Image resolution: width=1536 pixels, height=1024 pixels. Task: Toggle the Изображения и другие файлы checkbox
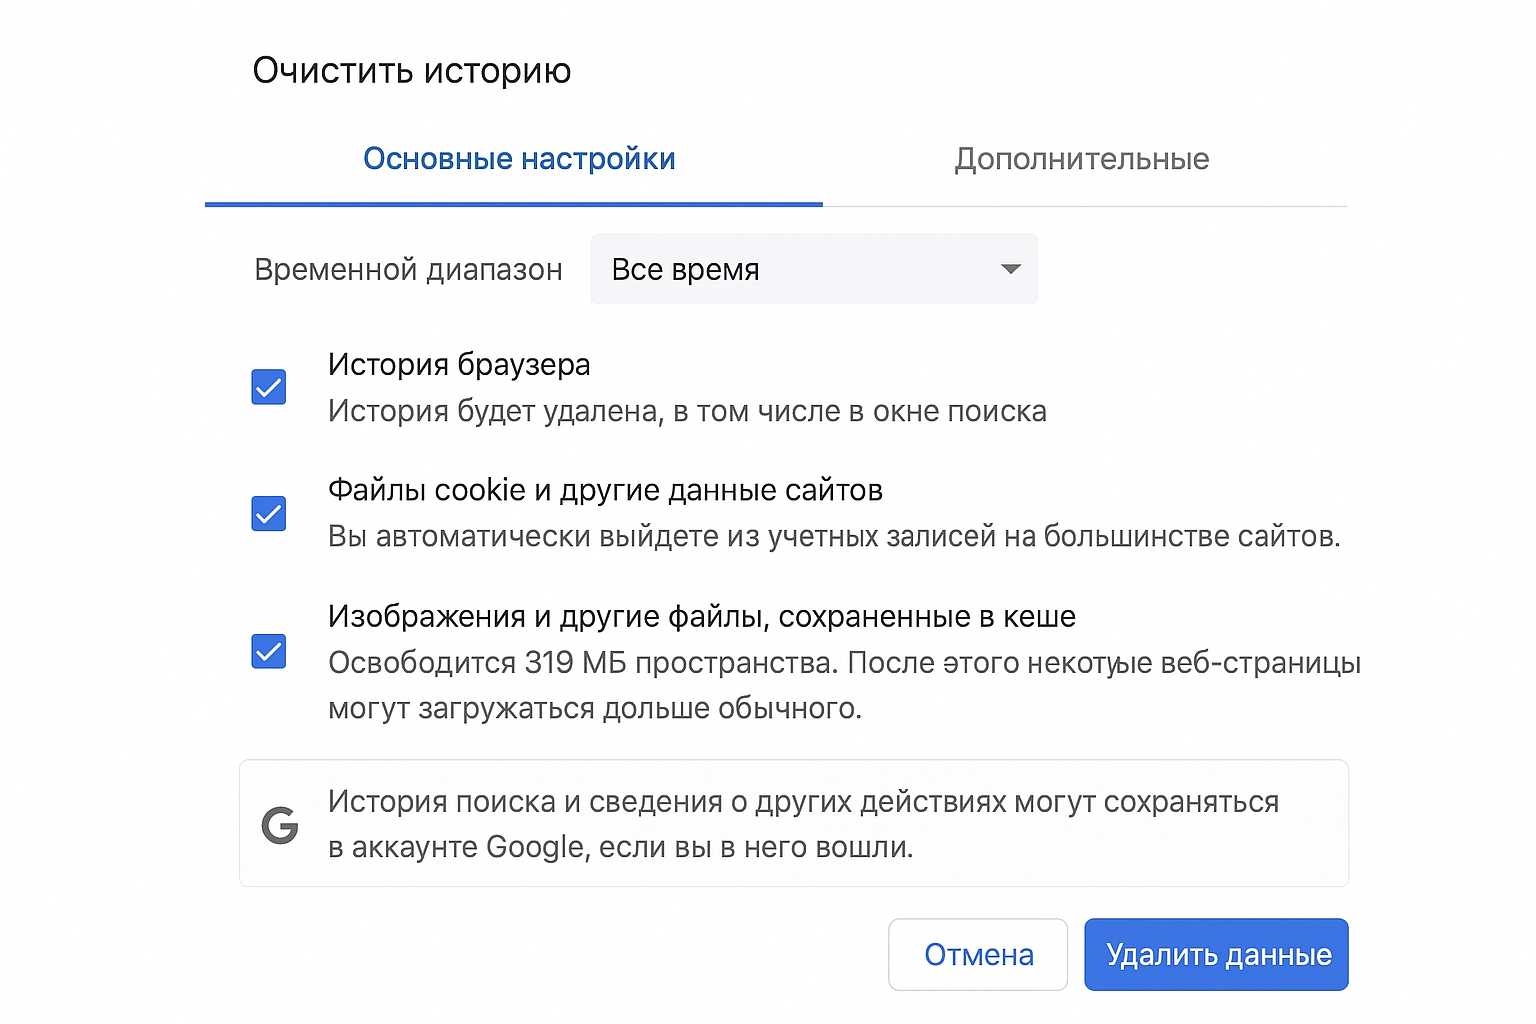(x=268, y=652)
